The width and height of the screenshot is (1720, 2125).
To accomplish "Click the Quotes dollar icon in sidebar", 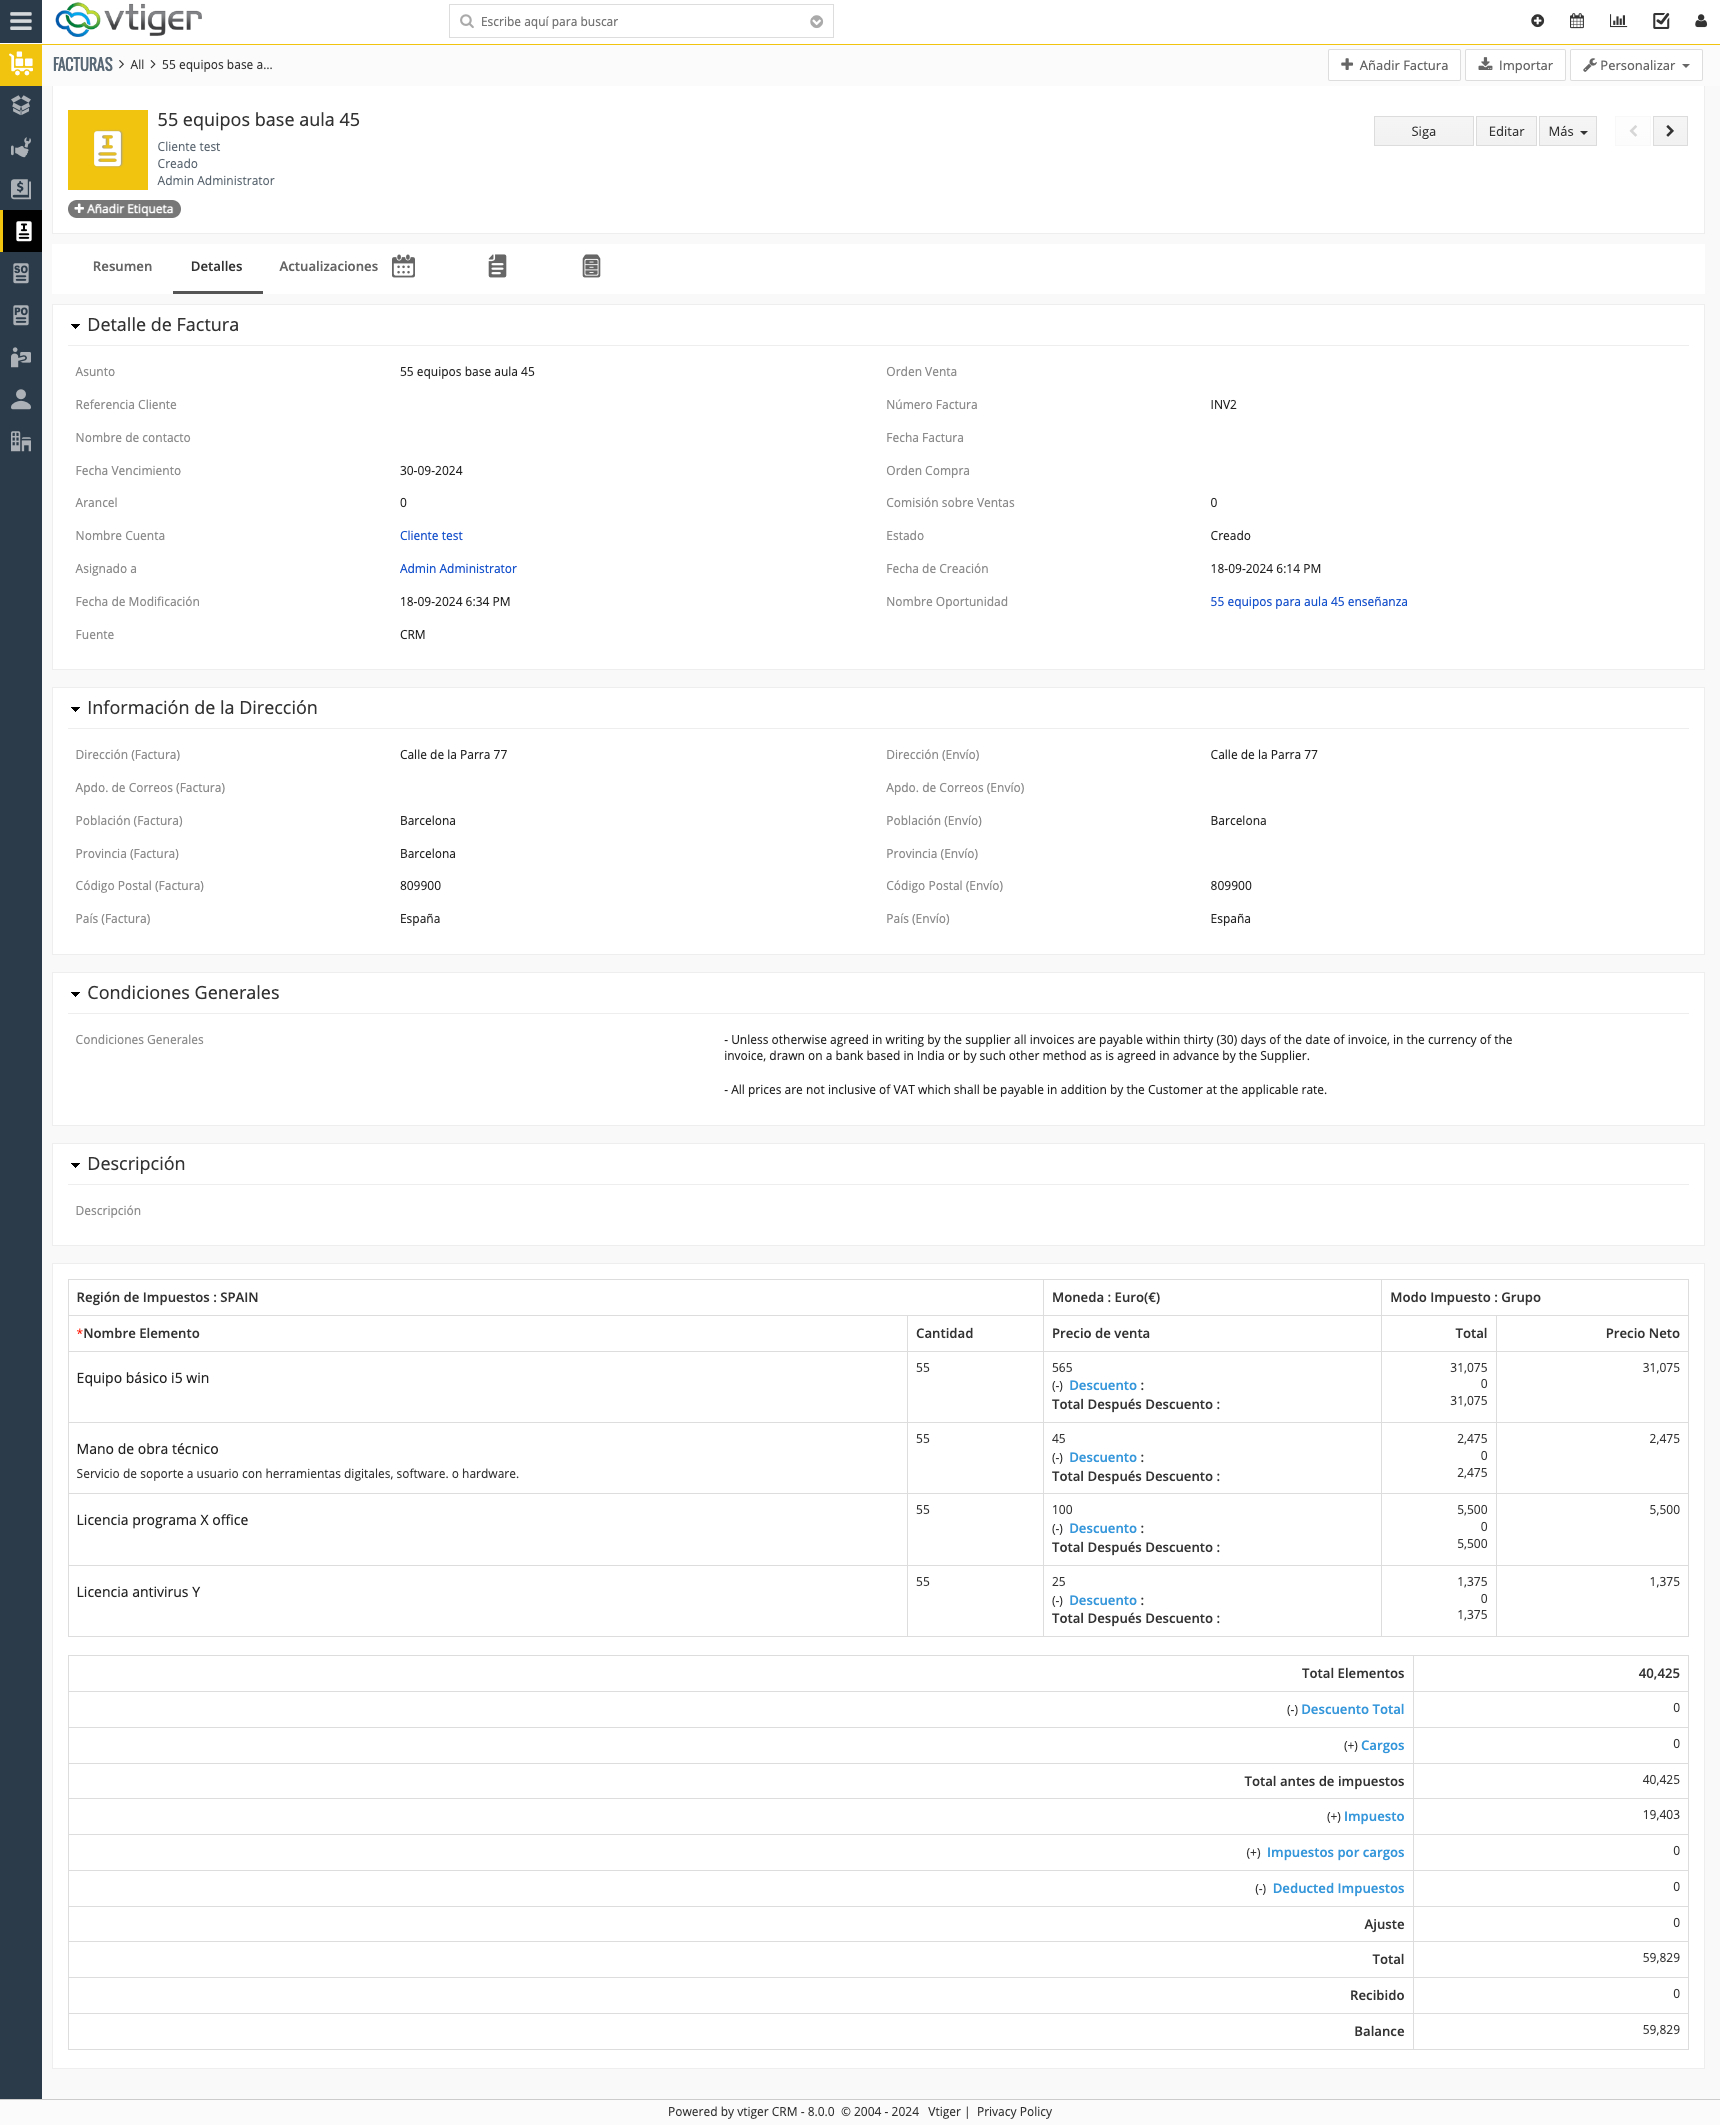I will [x=21, y=189].
